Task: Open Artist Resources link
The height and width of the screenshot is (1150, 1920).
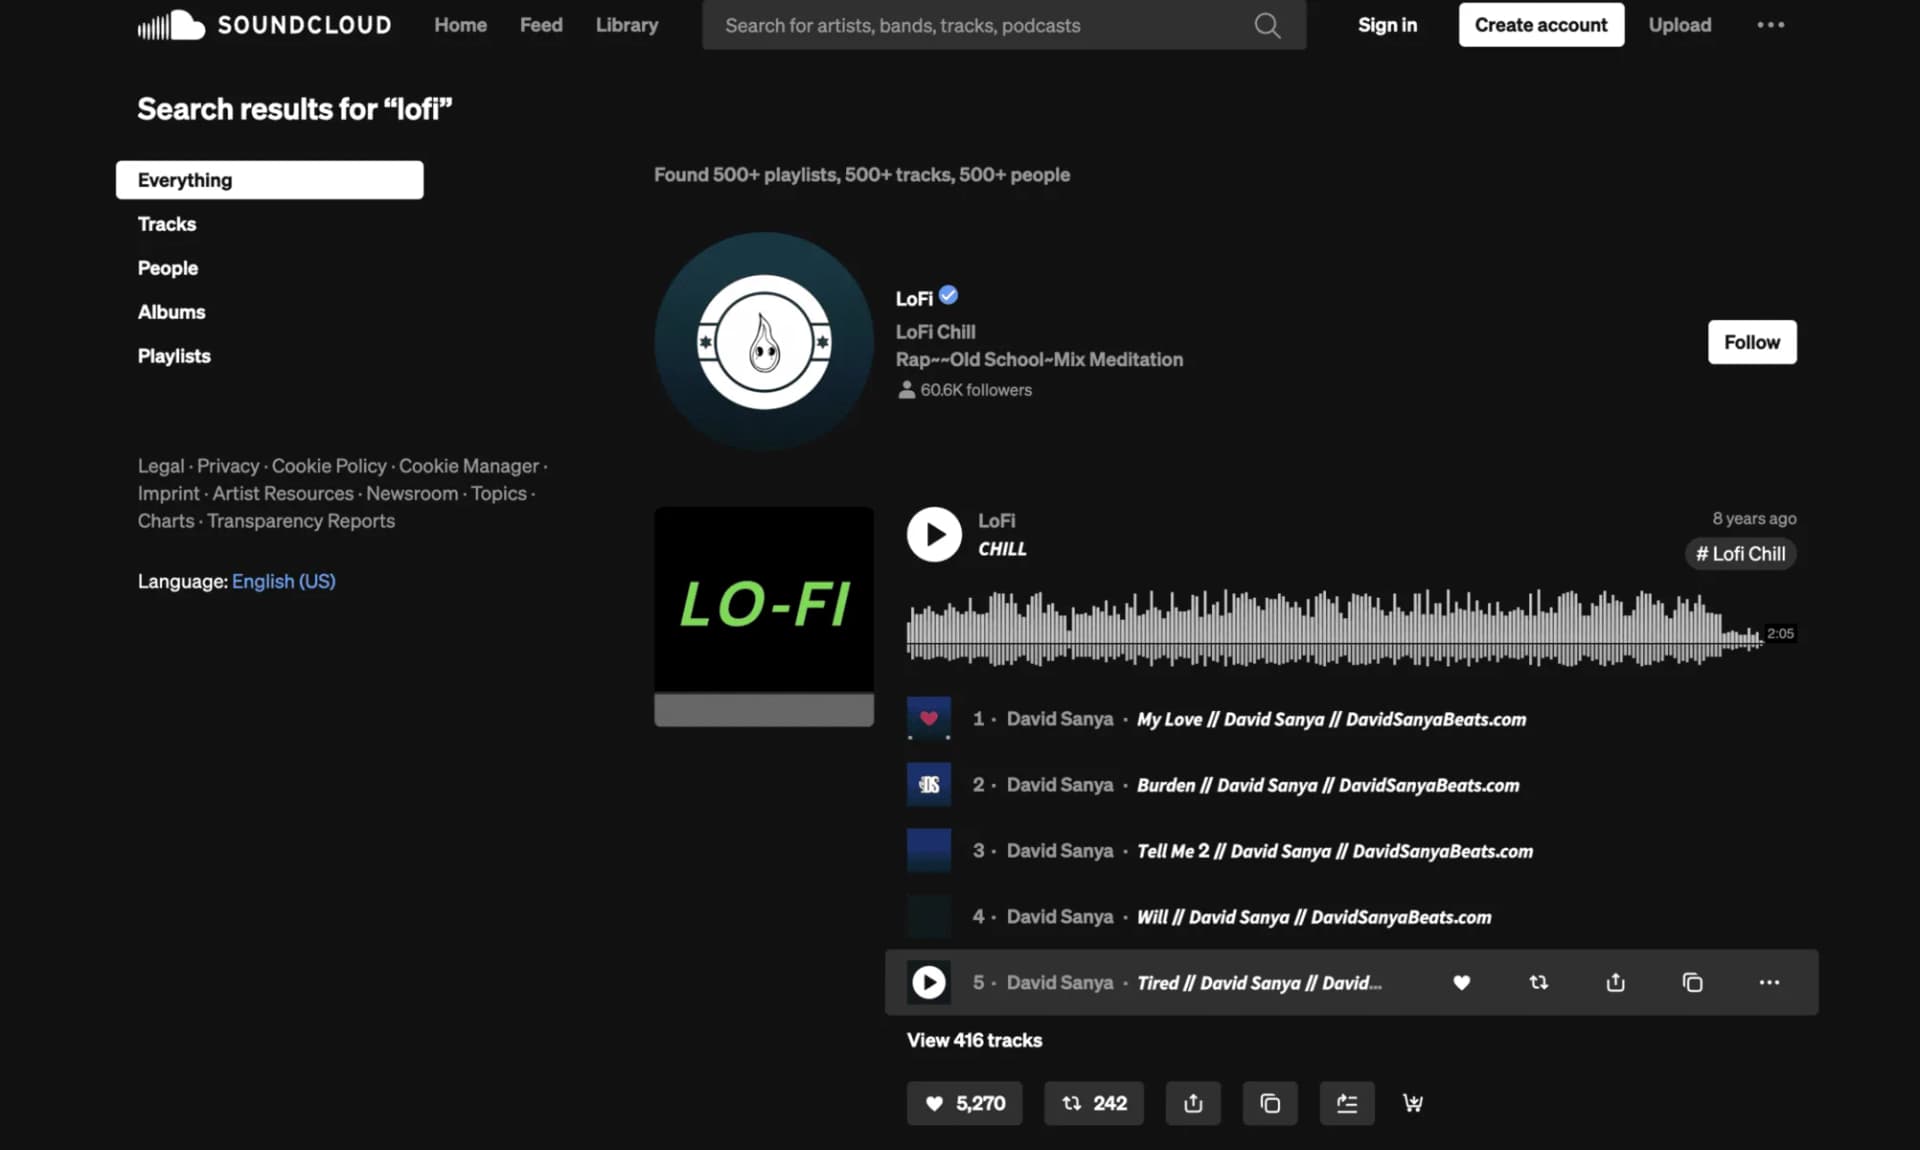Action: point(283,493)
